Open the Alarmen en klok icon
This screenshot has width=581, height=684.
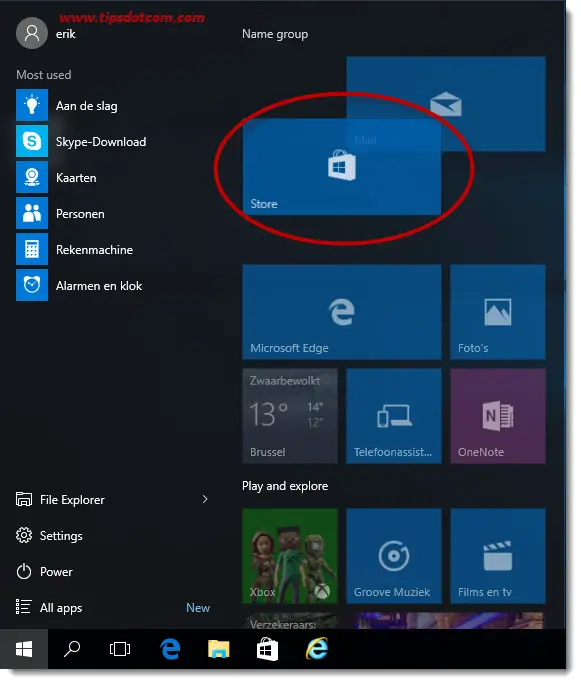[x=32, y=285]
